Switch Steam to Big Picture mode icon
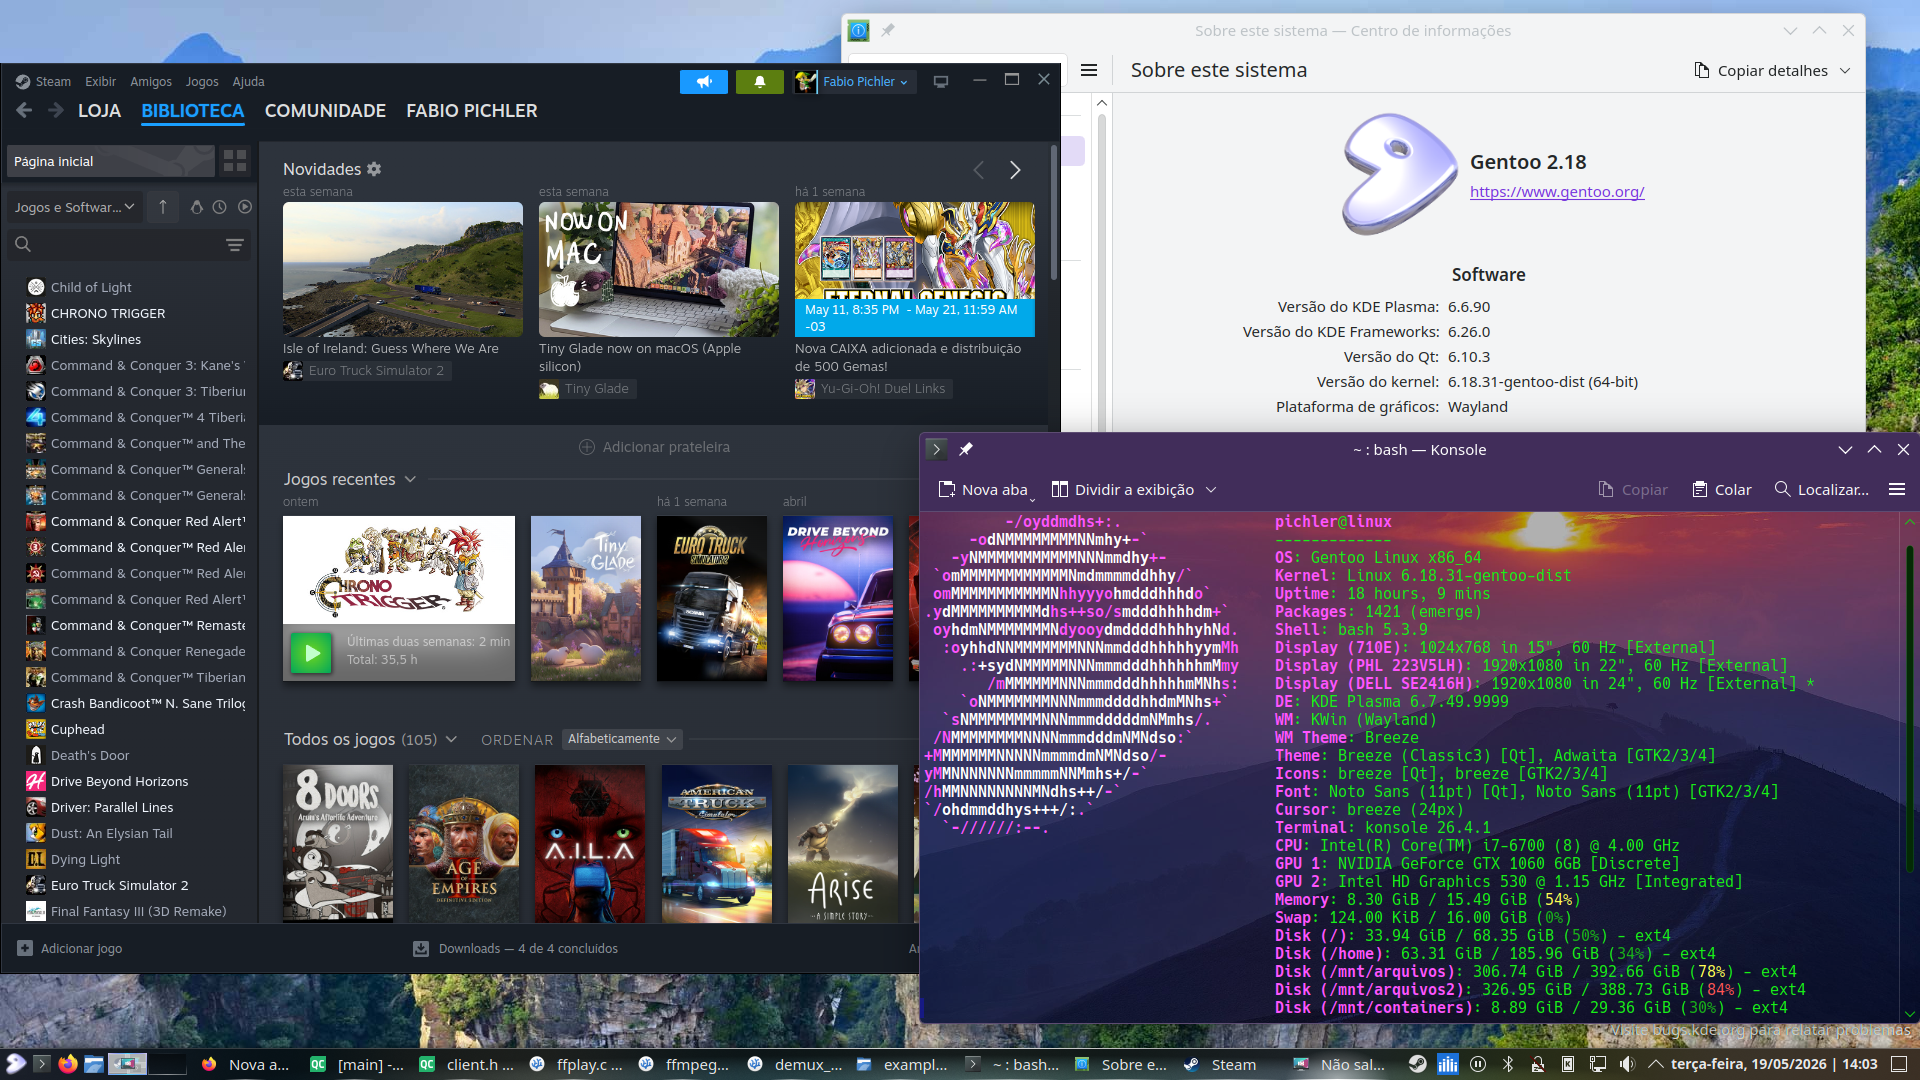Image resolution: width=1920 pixels, height=1080 pixels. click(x=941, y=82)
